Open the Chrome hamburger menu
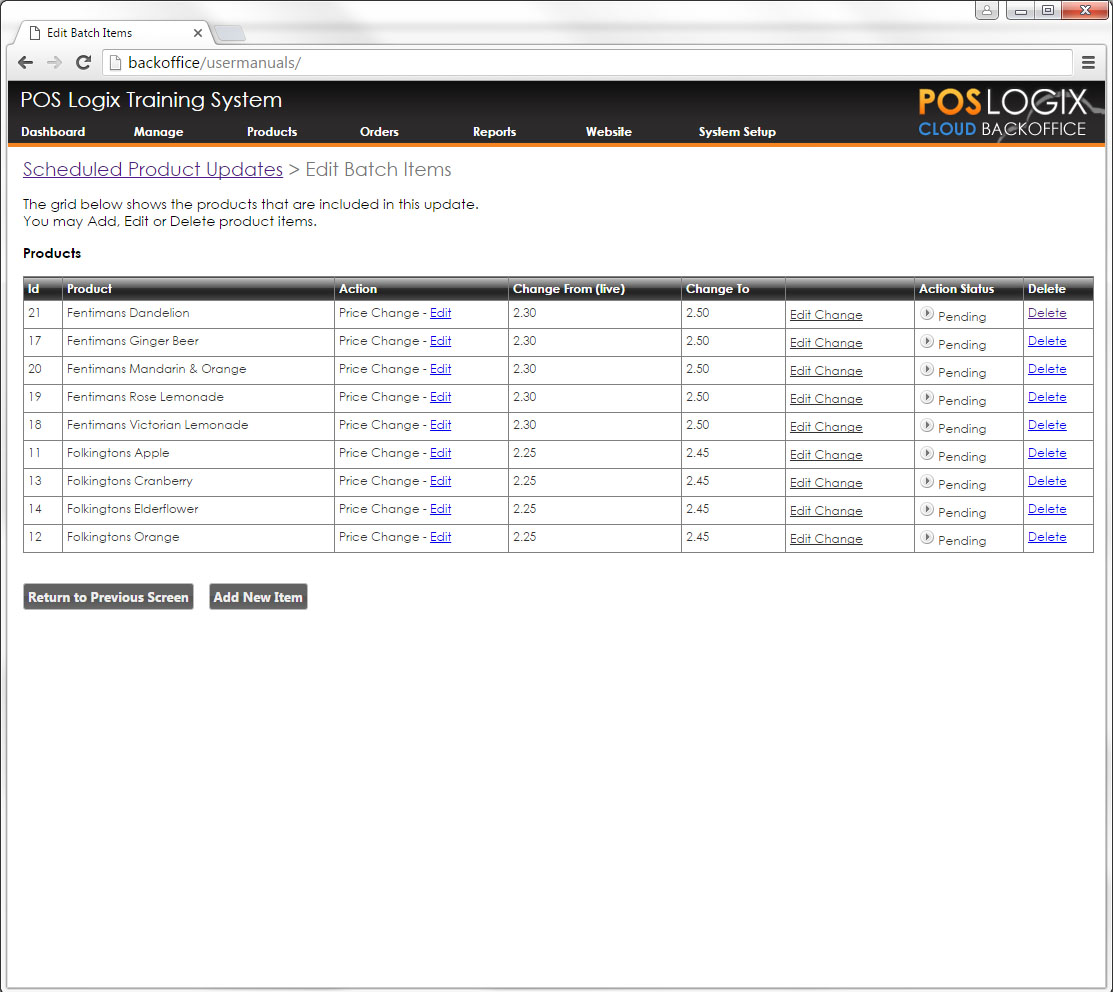1113x992 pixels. point(1088,62)
